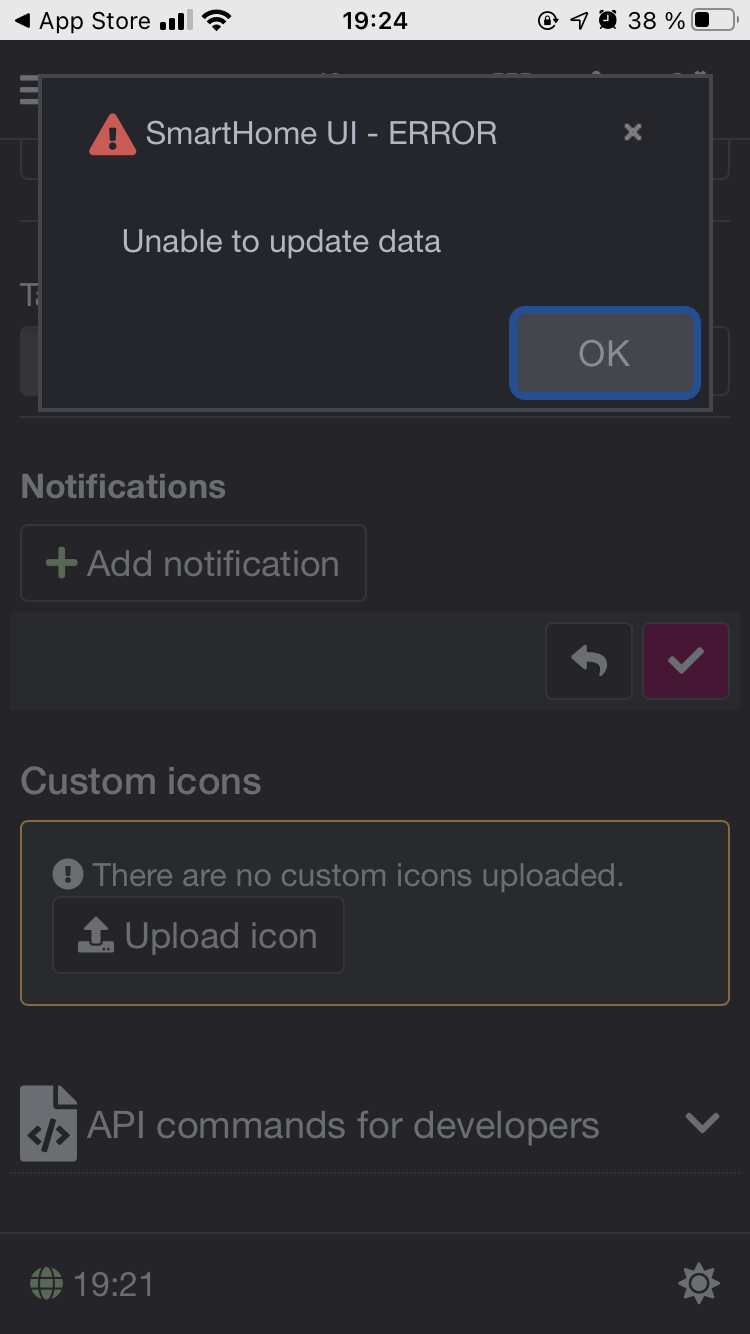Click the exclamation mark info icon
750x1334 pixels.
pyautogui.click(x=68, y=876)
